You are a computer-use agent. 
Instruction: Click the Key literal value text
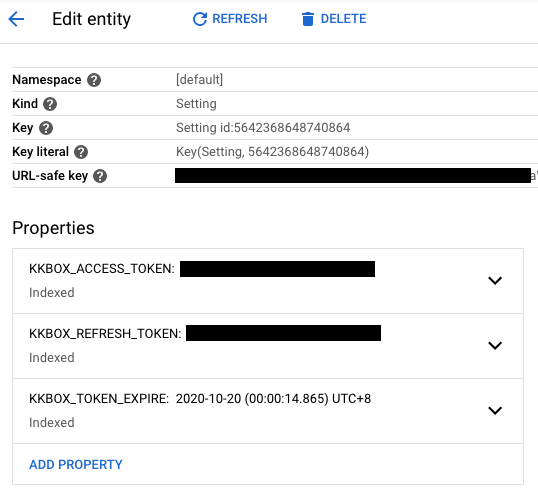pyautogui.click(x=272, y=152)
